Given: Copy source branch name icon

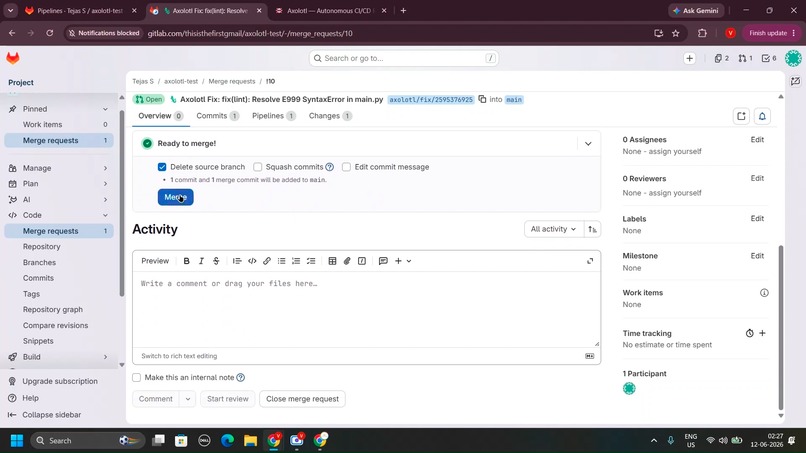Looking at the screenshot, I should click(482, 99).
